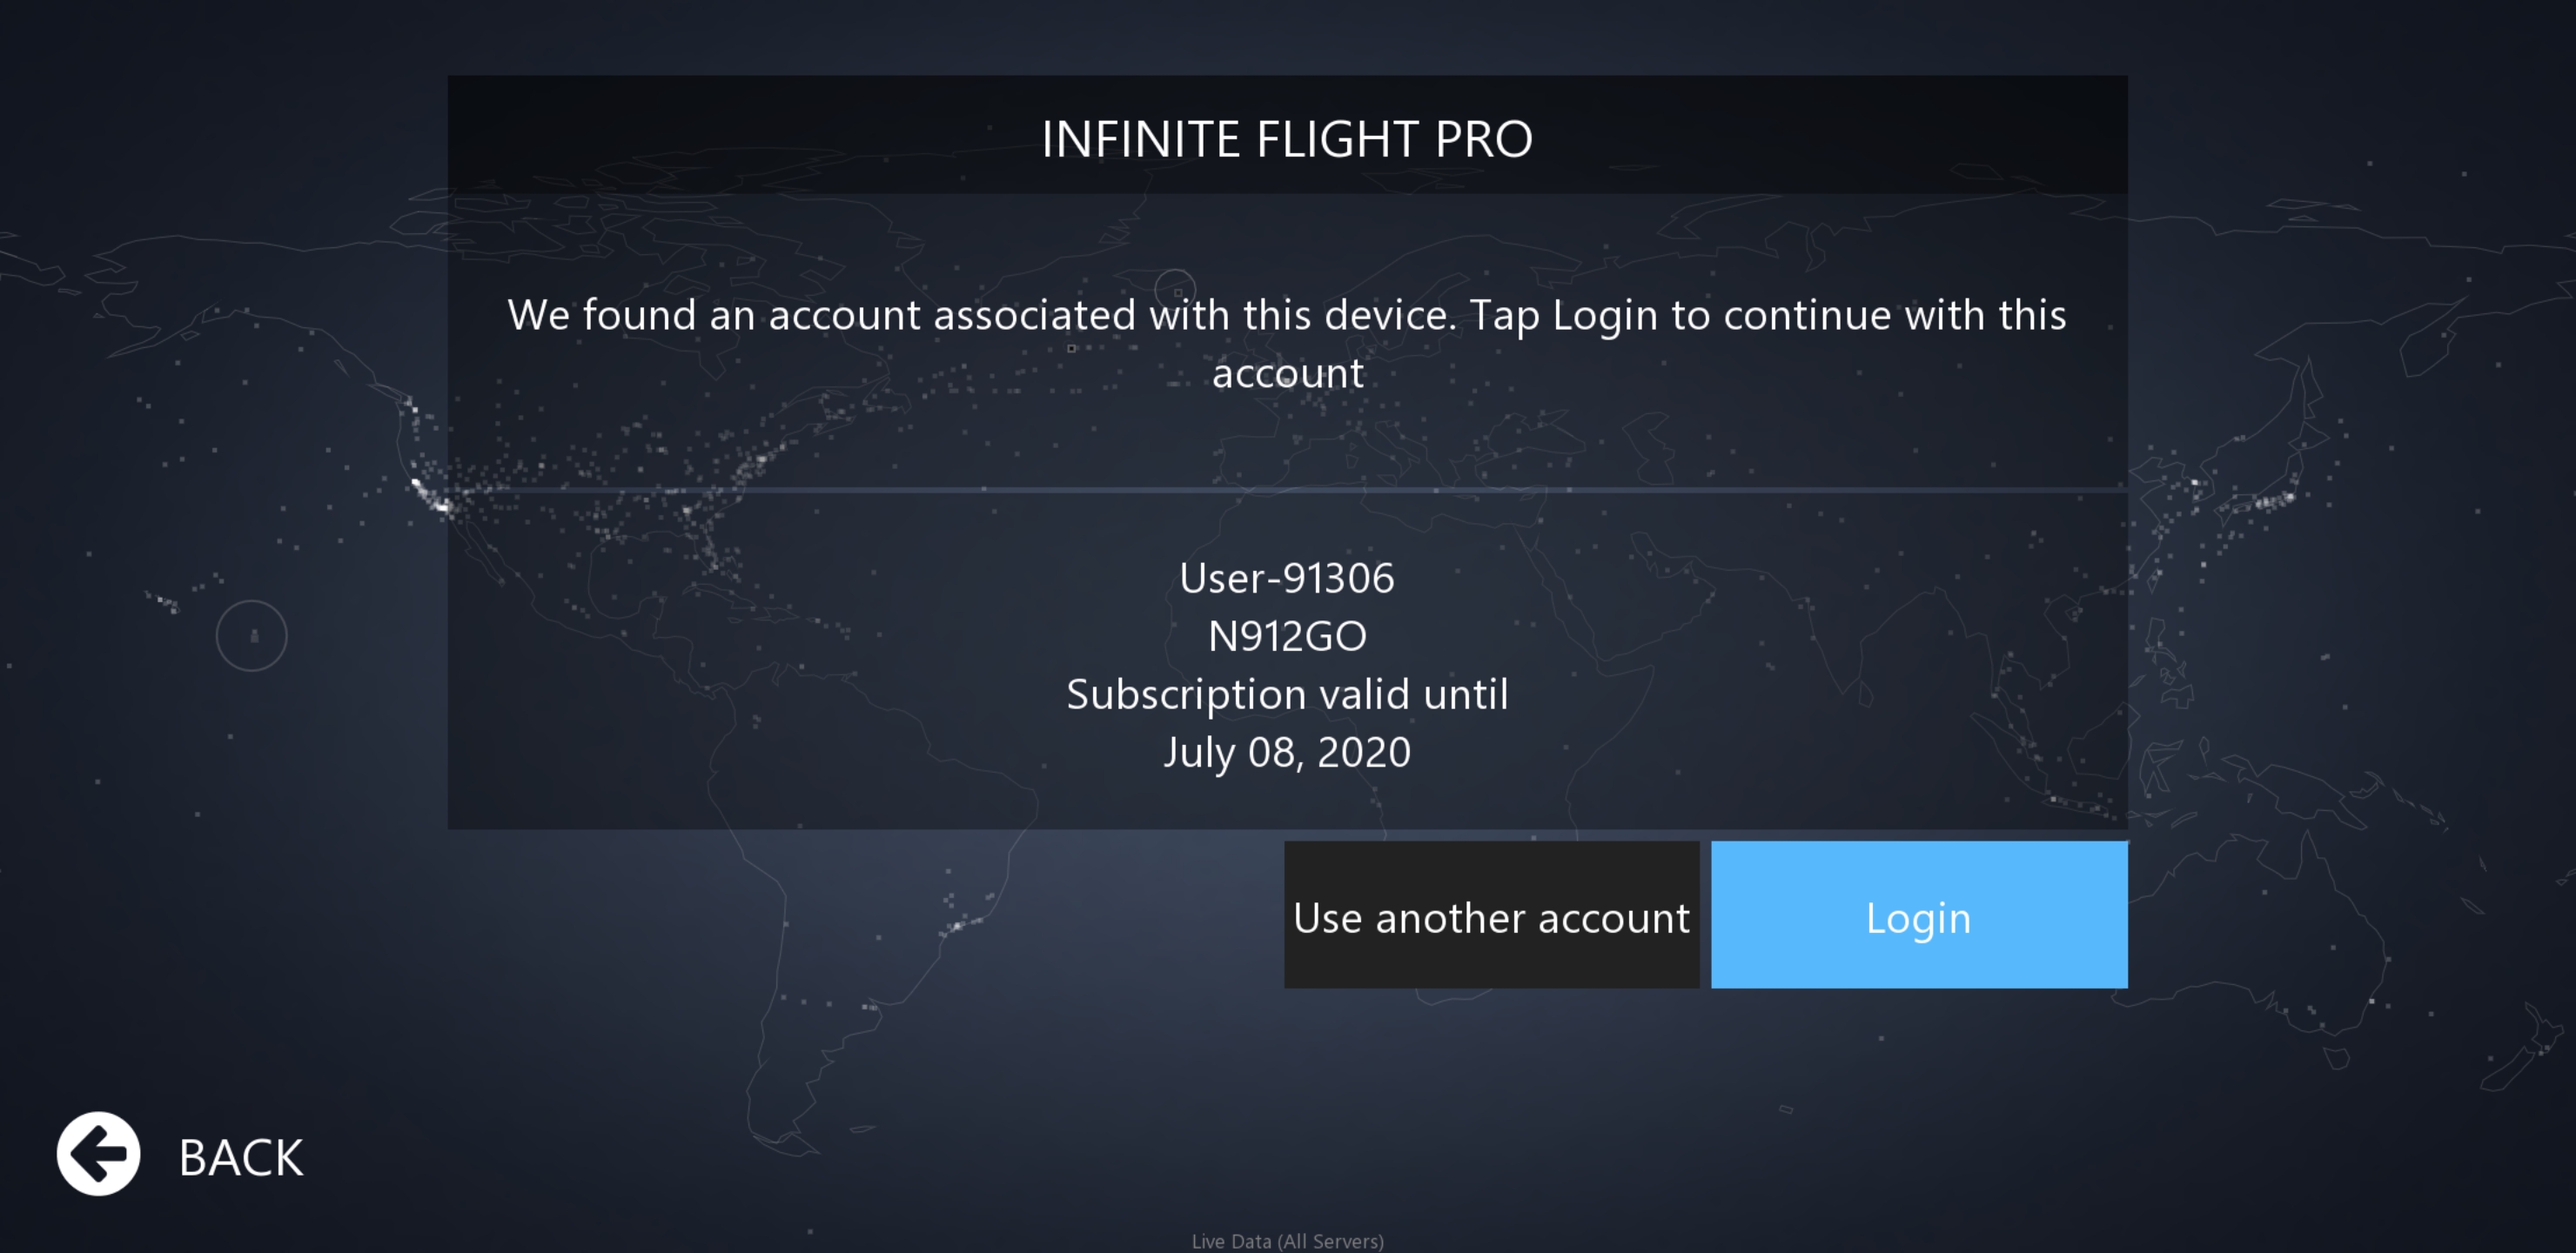Click the back arrow circle icon

(98, 1153)
